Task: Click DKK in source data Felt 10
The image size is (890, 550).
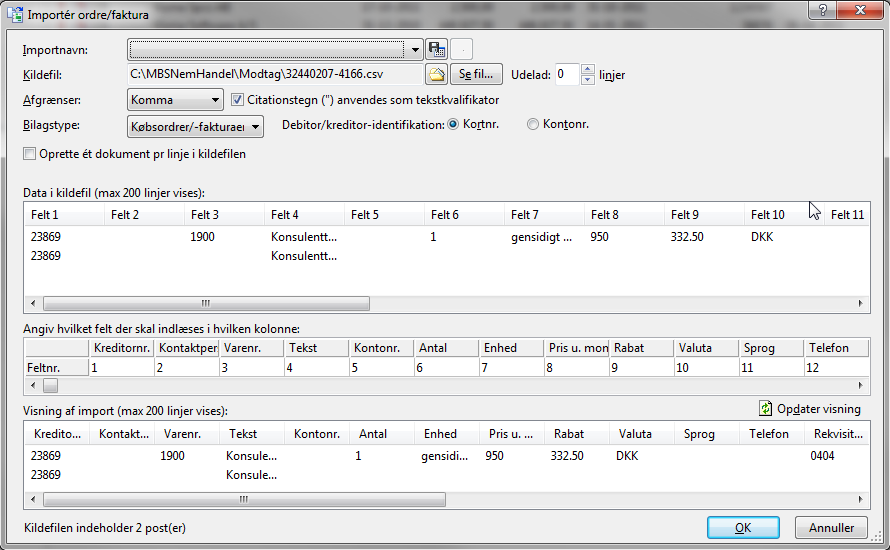Action: 762,237
